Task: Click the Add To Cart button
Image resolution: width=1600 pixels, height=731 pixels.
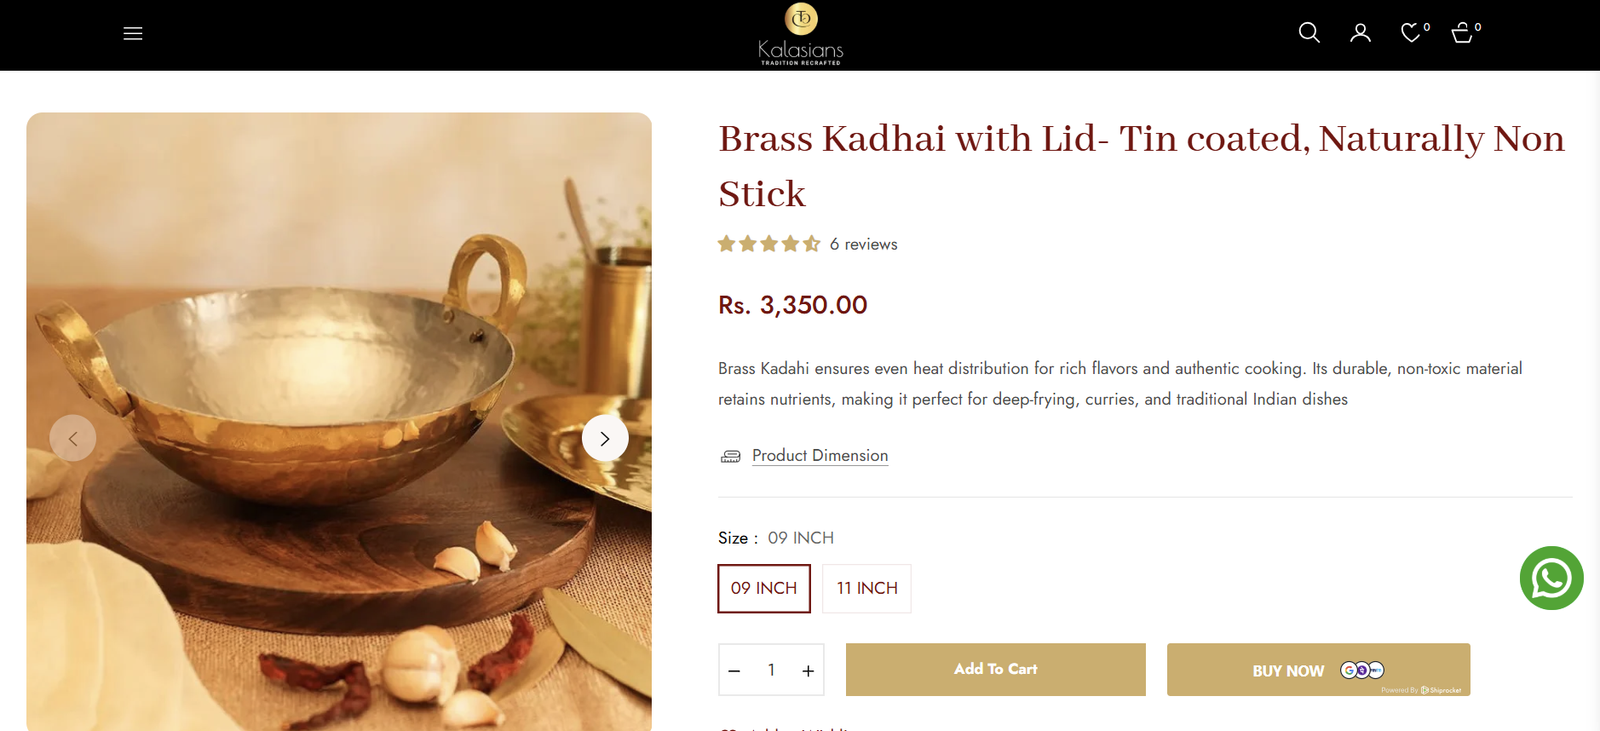Action: coord(995,669)
